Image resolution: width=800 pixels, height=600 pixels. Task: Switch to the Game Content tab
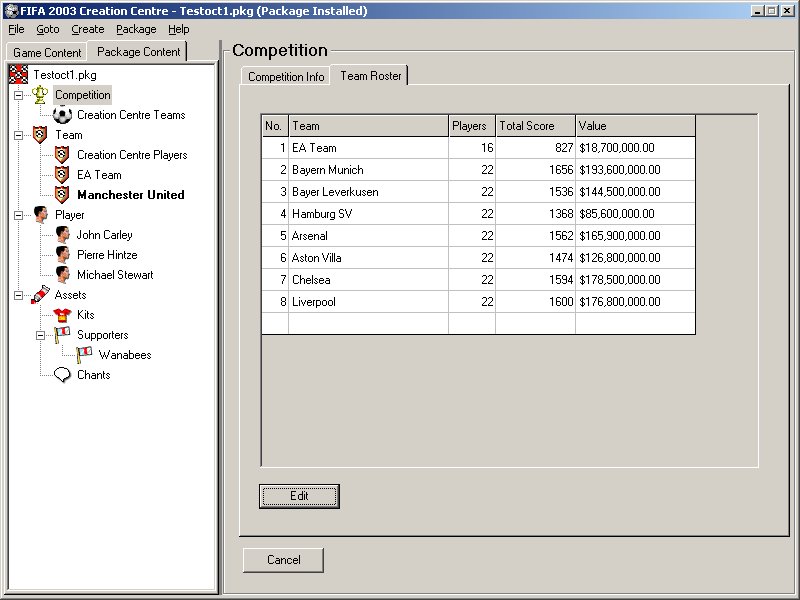pyautogui.click(x=47, y=53)
